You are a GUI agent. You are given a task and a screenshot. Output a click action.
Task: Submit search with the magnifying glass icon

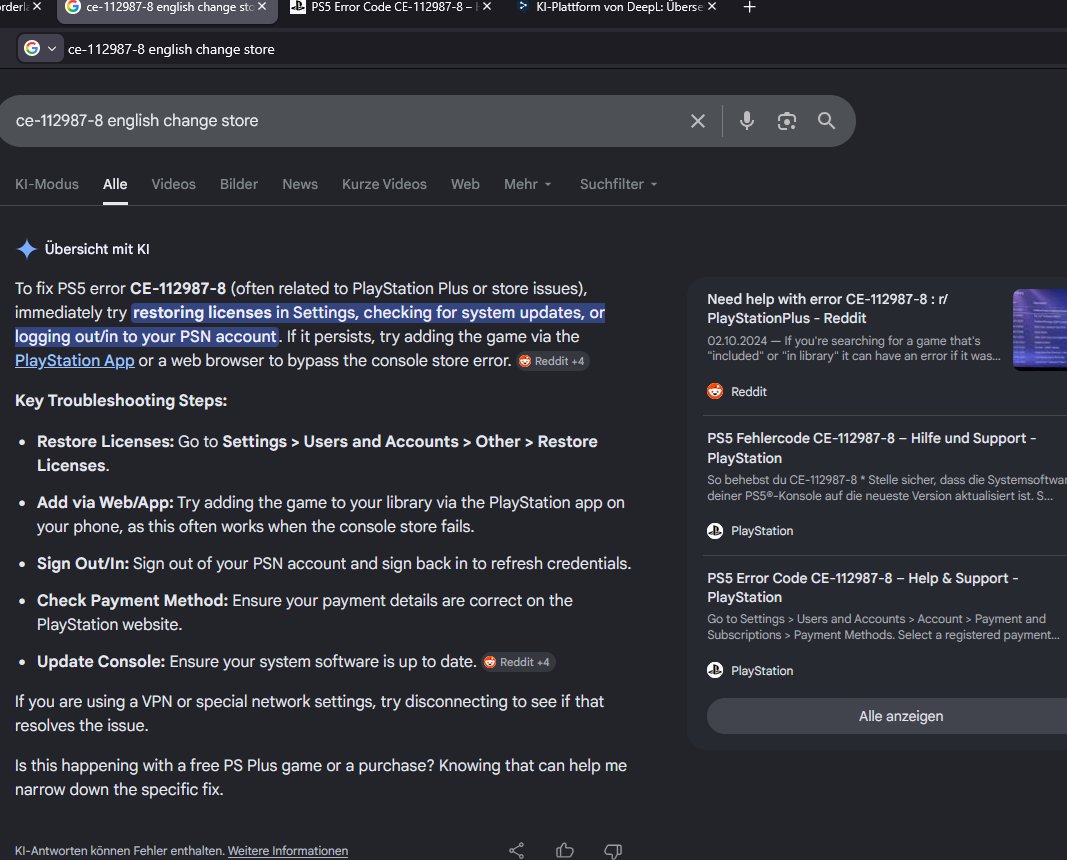coord(826,121)
